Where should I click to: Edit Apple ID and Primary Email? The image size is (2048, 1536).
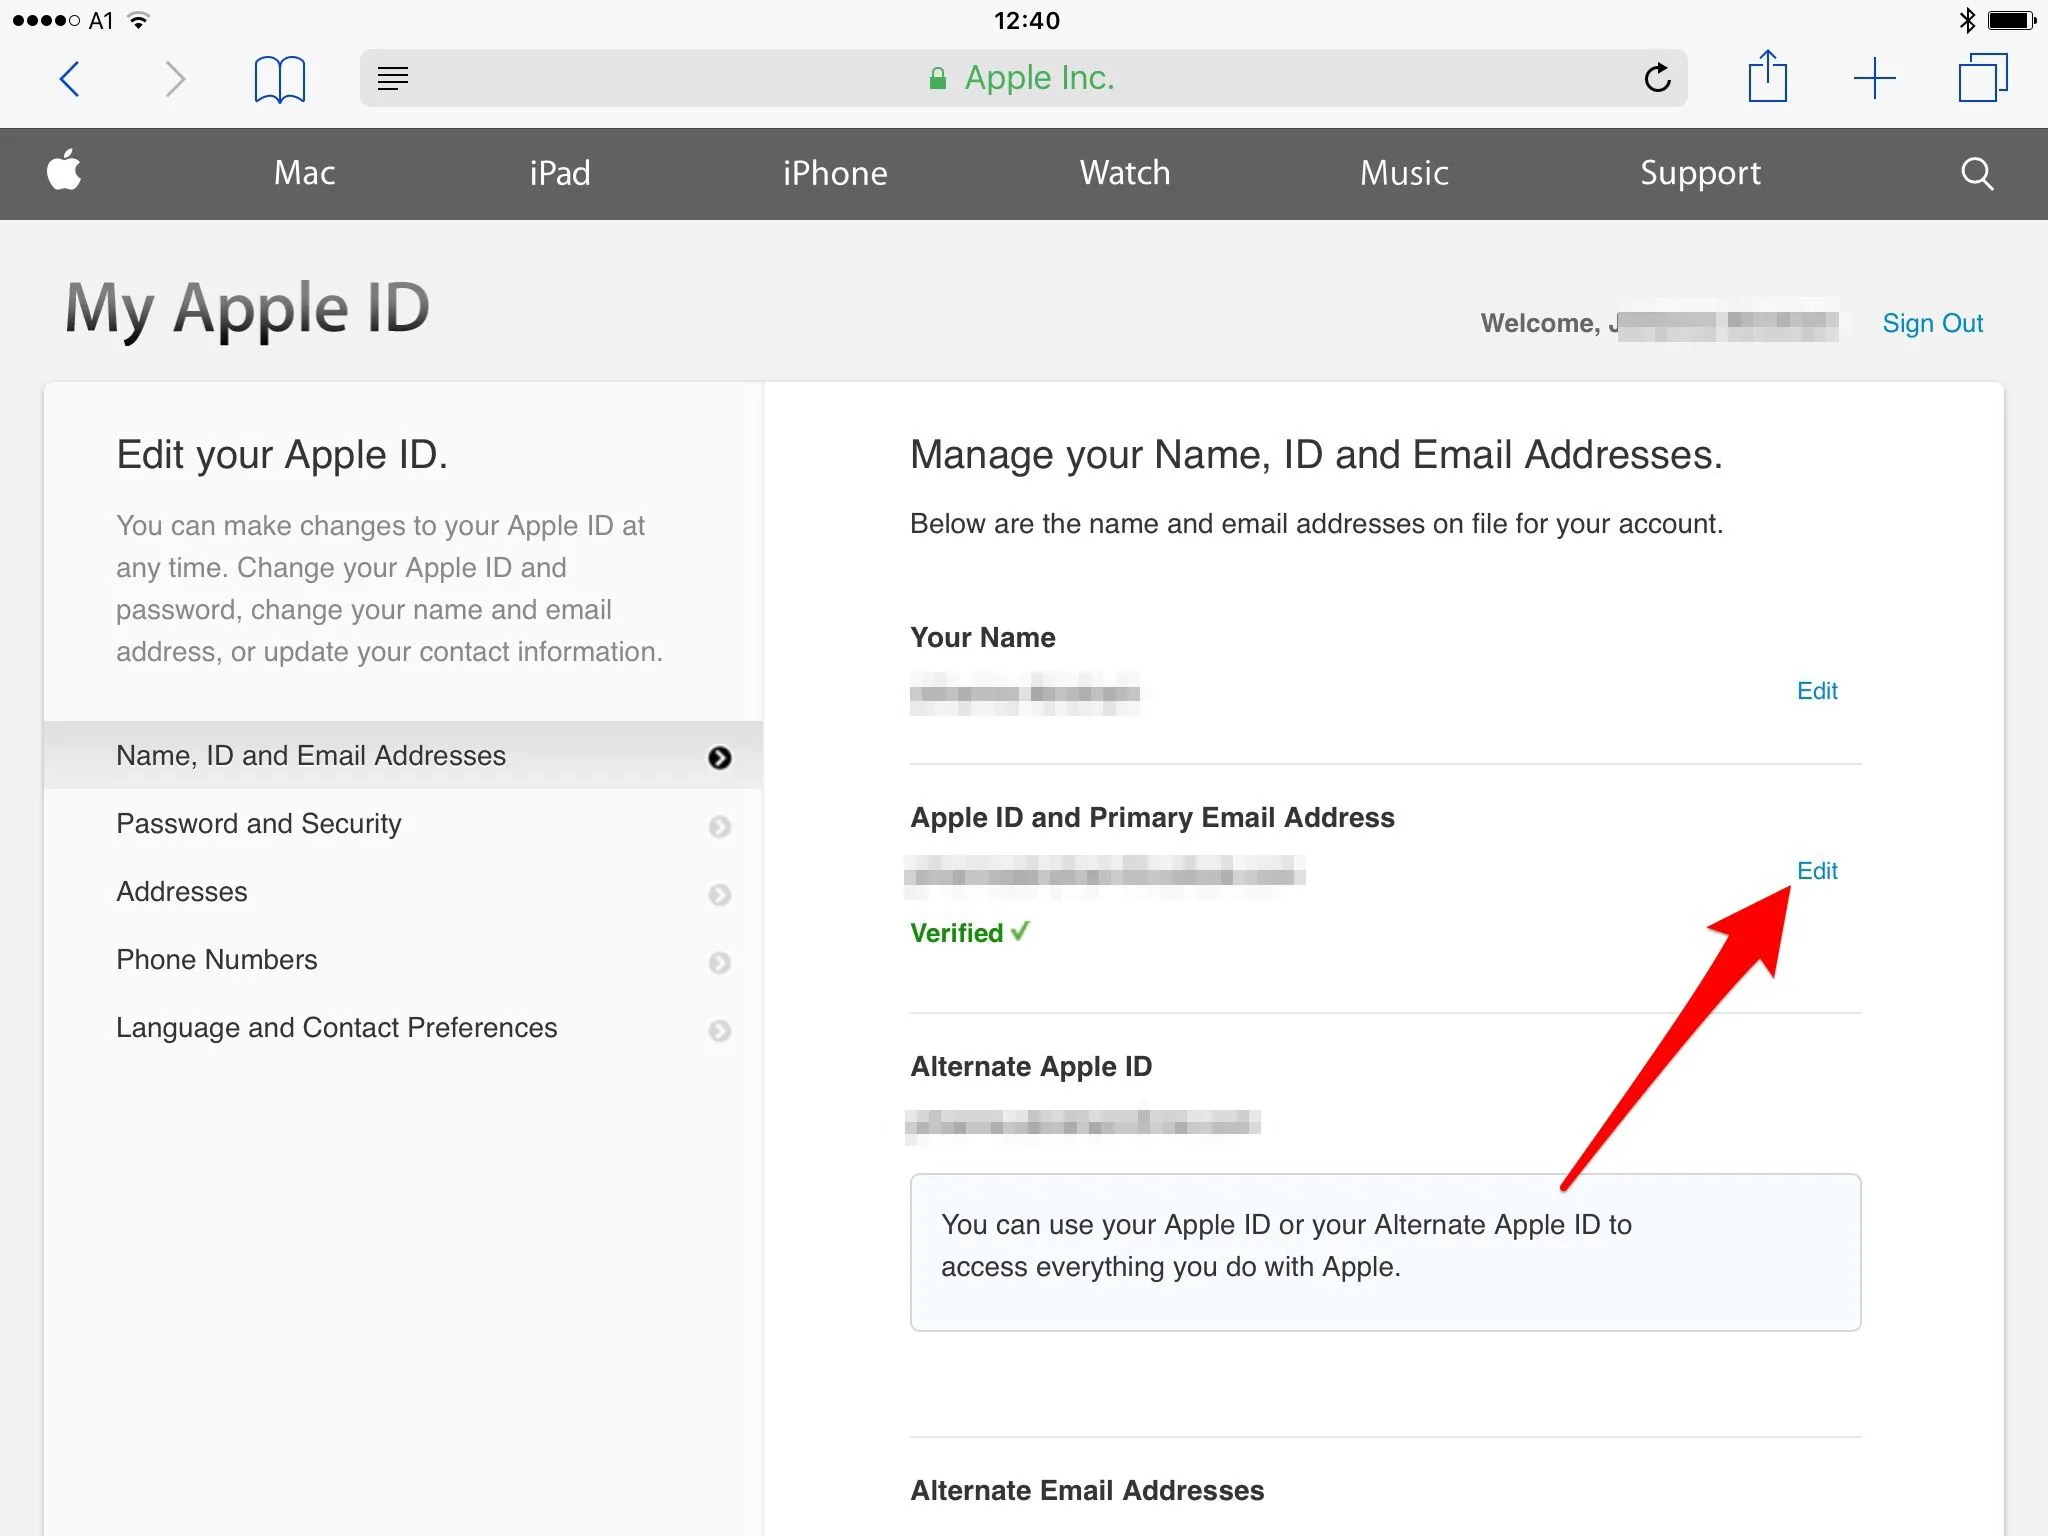pos(1816,871)
